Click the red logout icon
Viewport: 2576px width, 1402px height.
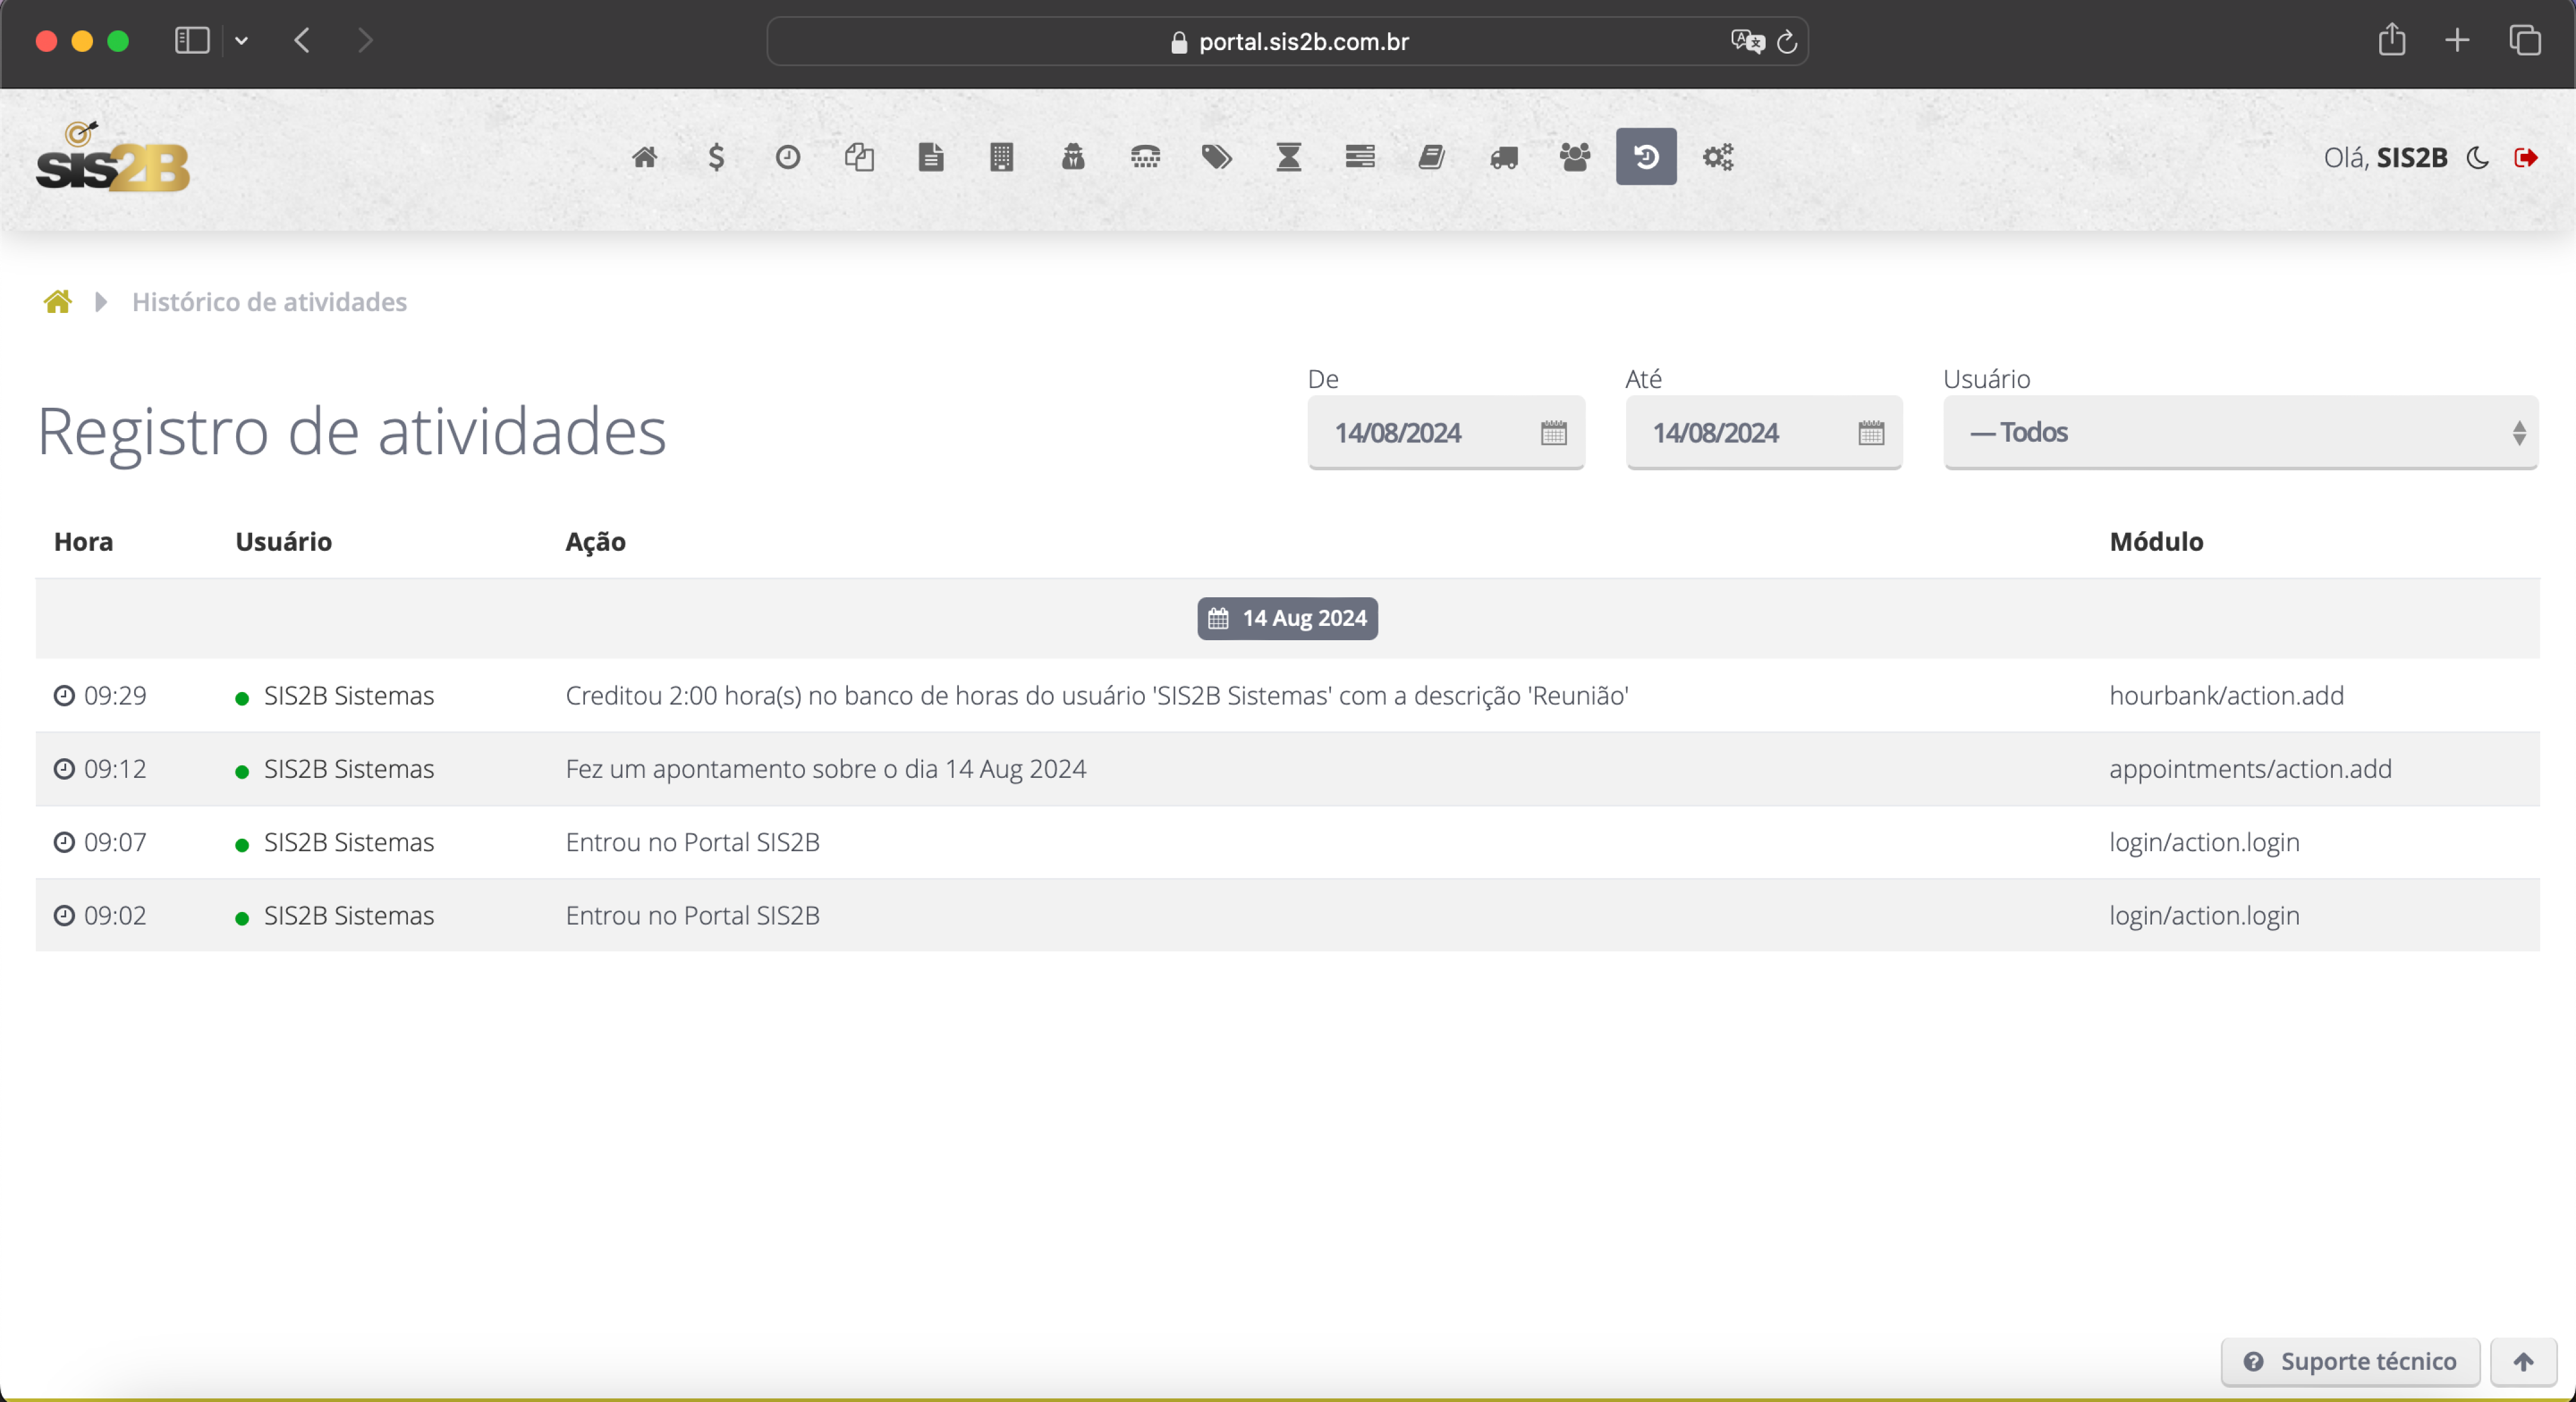(x=2525, y=157)
